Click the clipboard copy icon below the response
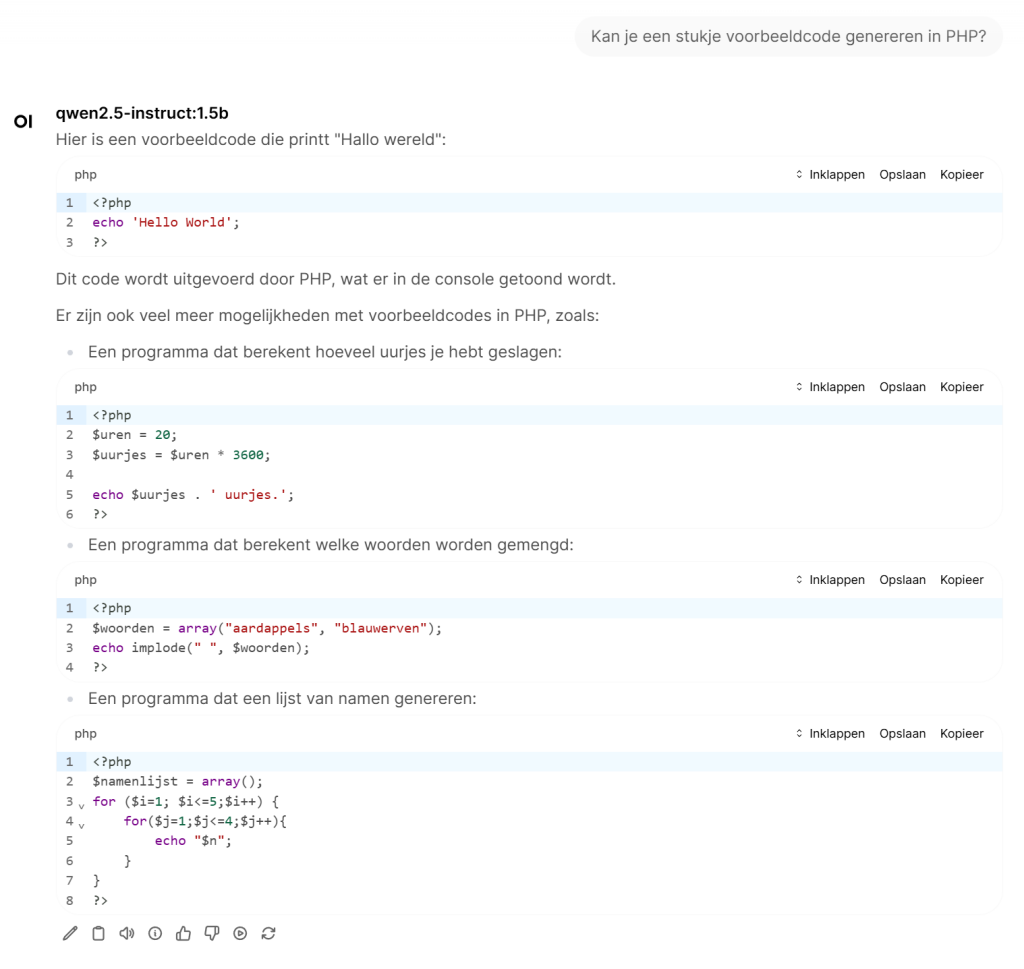Screen dimensions: 1024x969 pyautogui.click(x=98, y=934)
